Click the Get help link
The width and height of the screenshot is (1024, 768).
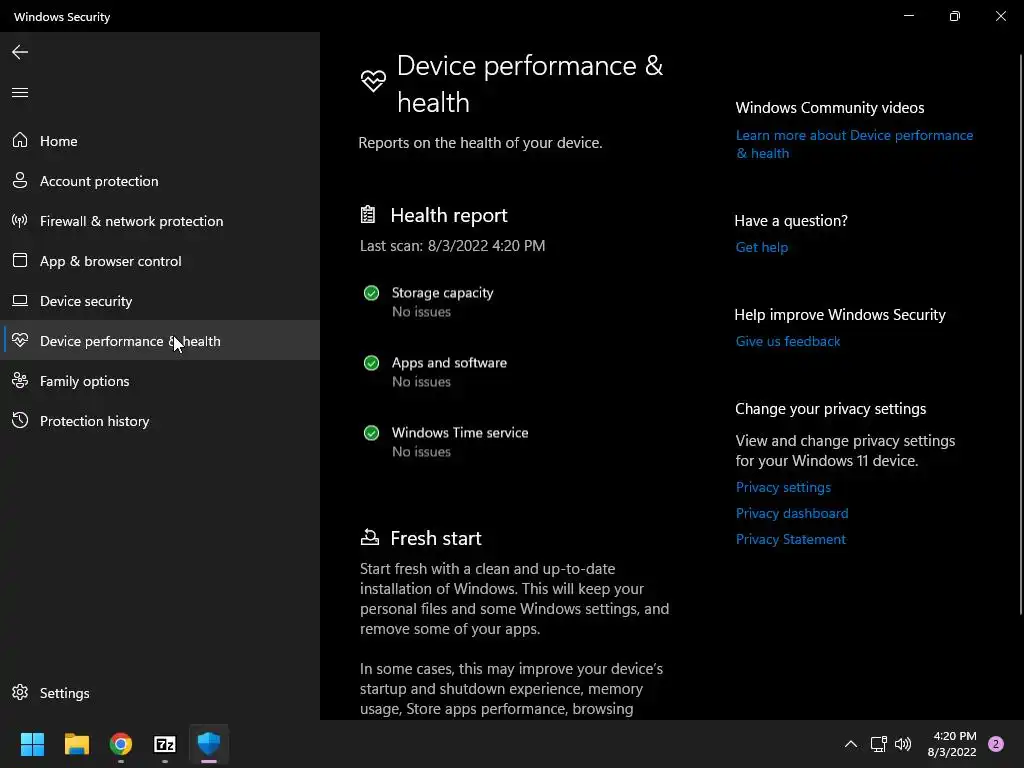[x=761, y=247]
